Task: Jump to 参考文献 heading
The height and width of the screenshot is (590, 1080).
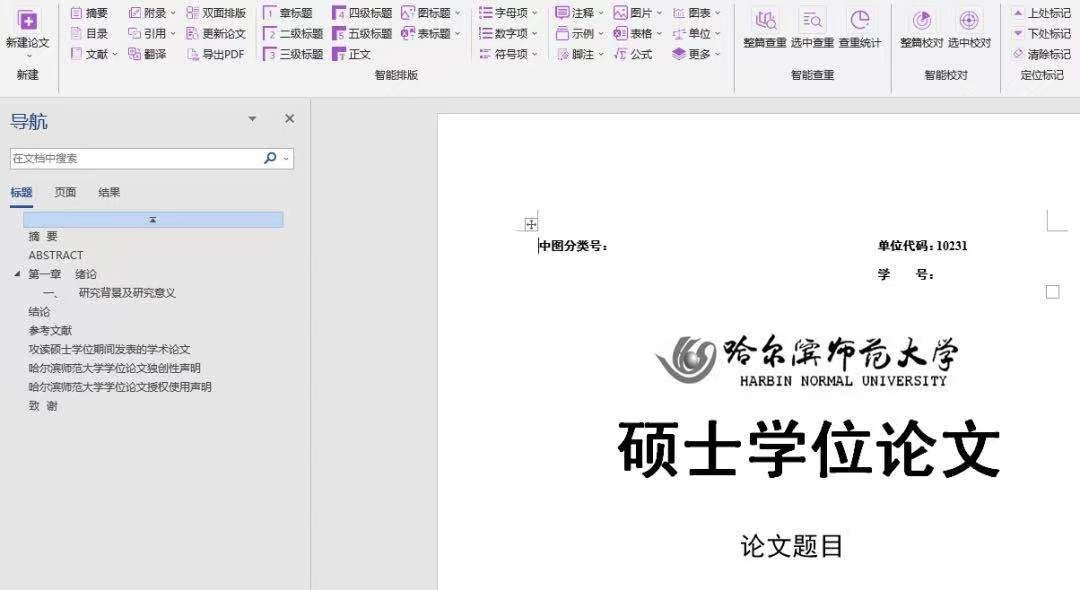Action: point(50,330)
